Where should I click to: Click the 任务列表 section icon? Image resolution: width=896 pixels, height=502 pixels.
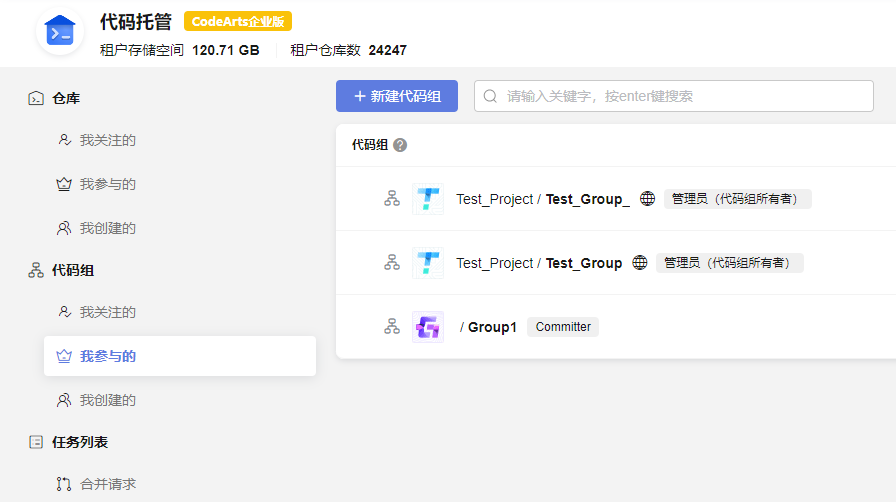(x=35, y=442)
